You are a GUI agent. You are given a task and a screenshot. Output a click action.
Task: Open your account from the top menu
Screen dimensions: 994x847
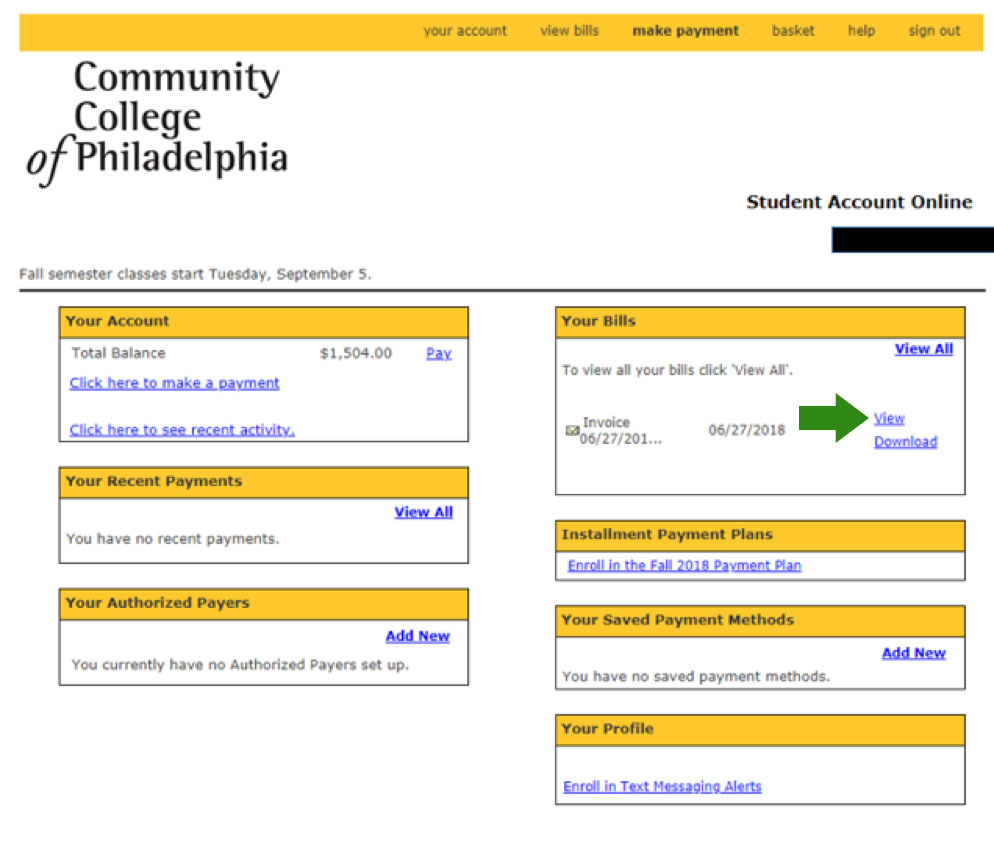pos(465,31)
